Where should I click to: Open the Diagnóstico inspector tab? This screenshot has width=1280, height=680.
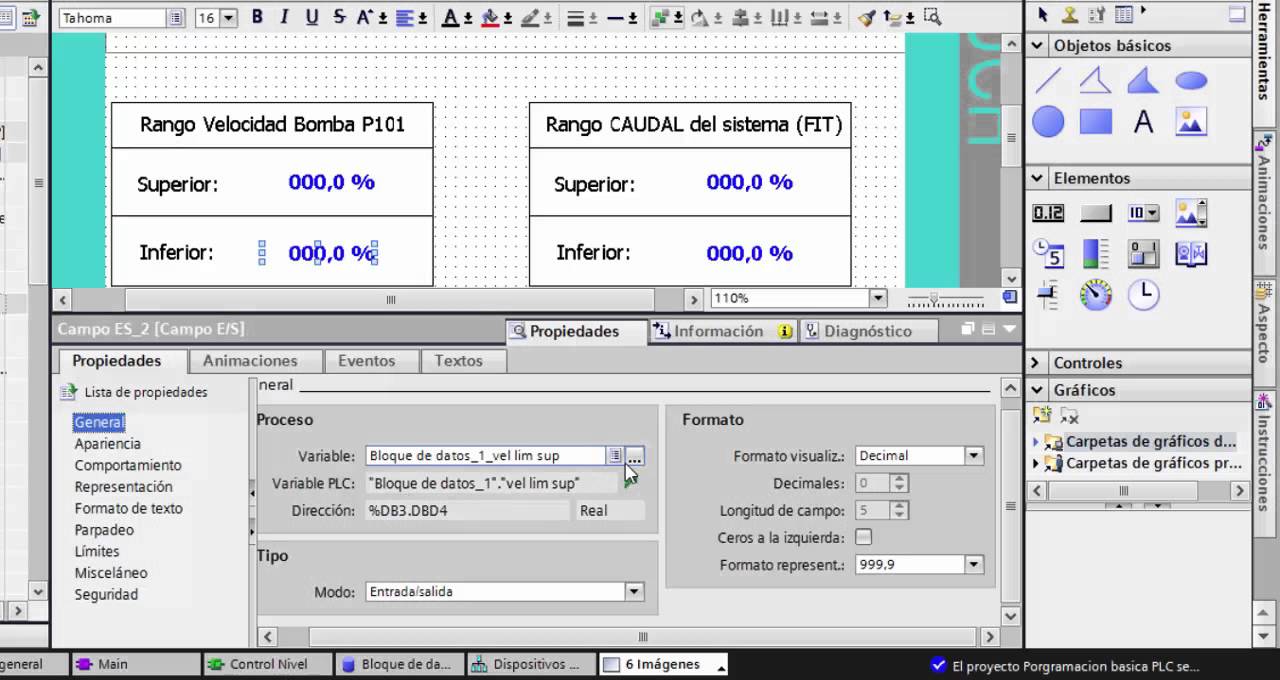click(x=867, y=331)
